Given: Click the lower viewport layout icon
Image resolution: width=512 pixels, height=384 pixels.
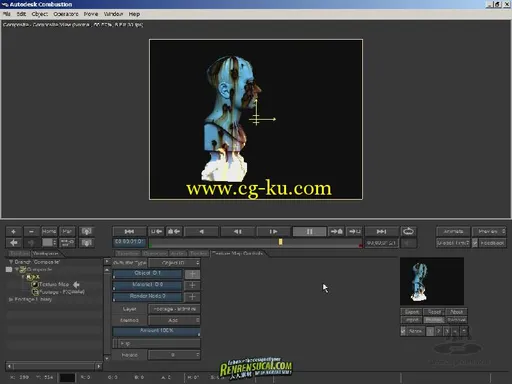Looking at the screenshot, I should (87, 243).
